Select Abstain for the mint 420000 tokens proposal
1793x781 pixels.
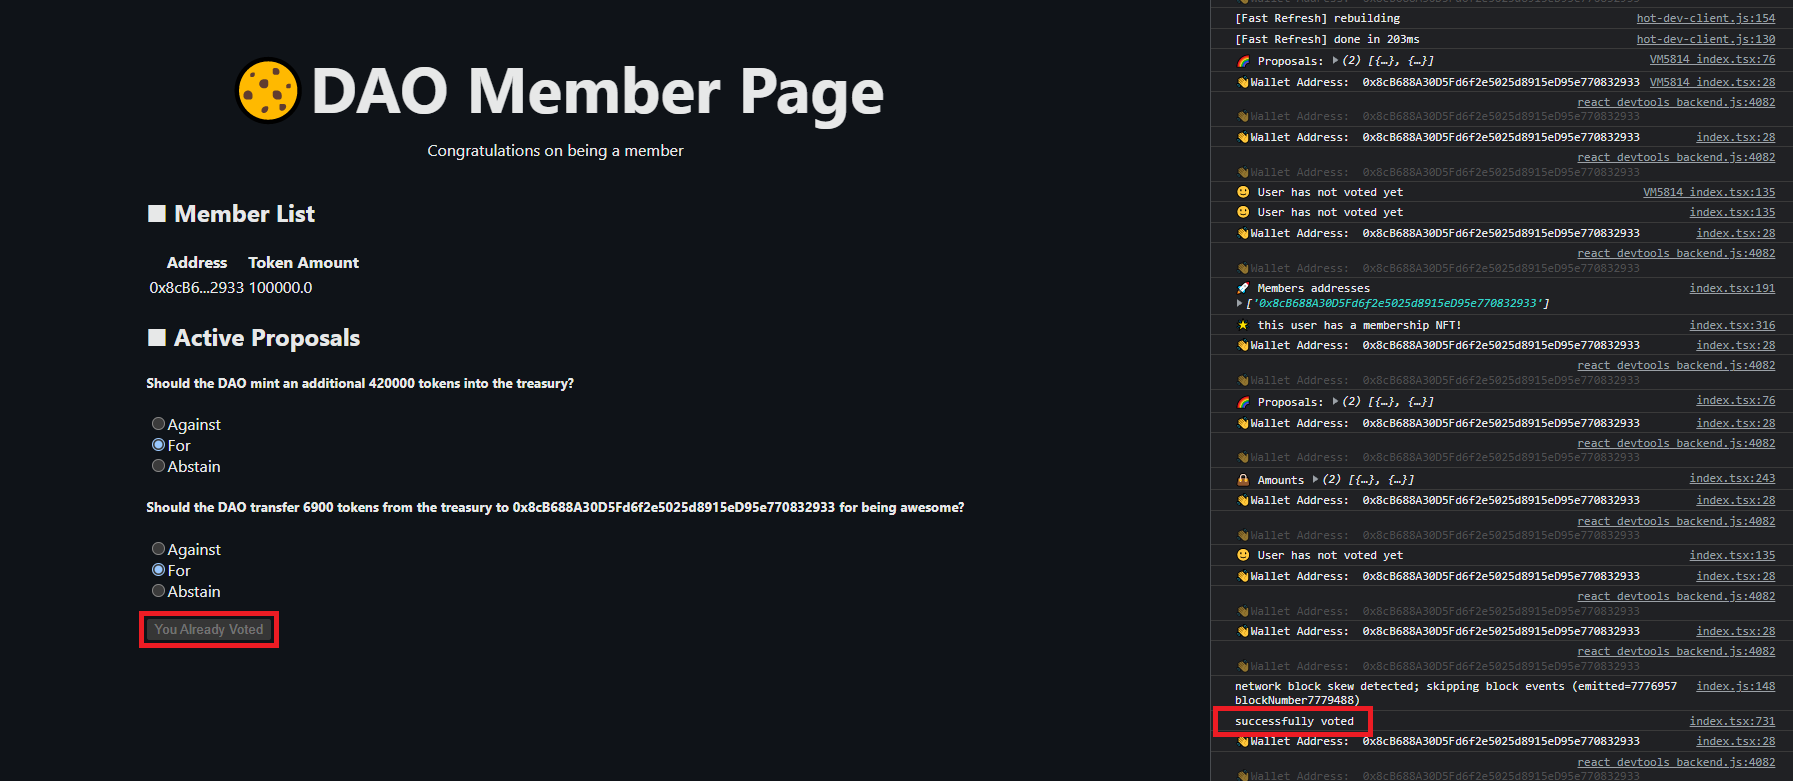tap(158, 466)
